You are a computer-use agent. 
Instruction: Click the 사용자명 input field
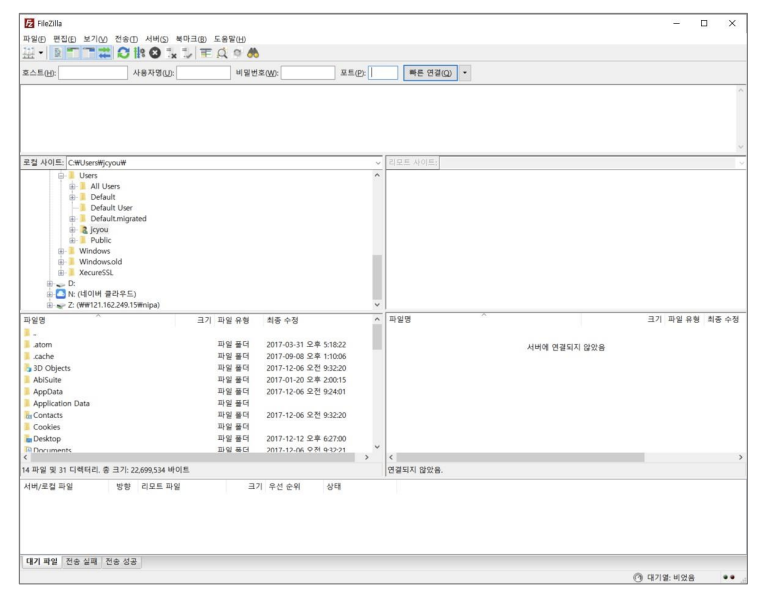(x=203, y=73)
